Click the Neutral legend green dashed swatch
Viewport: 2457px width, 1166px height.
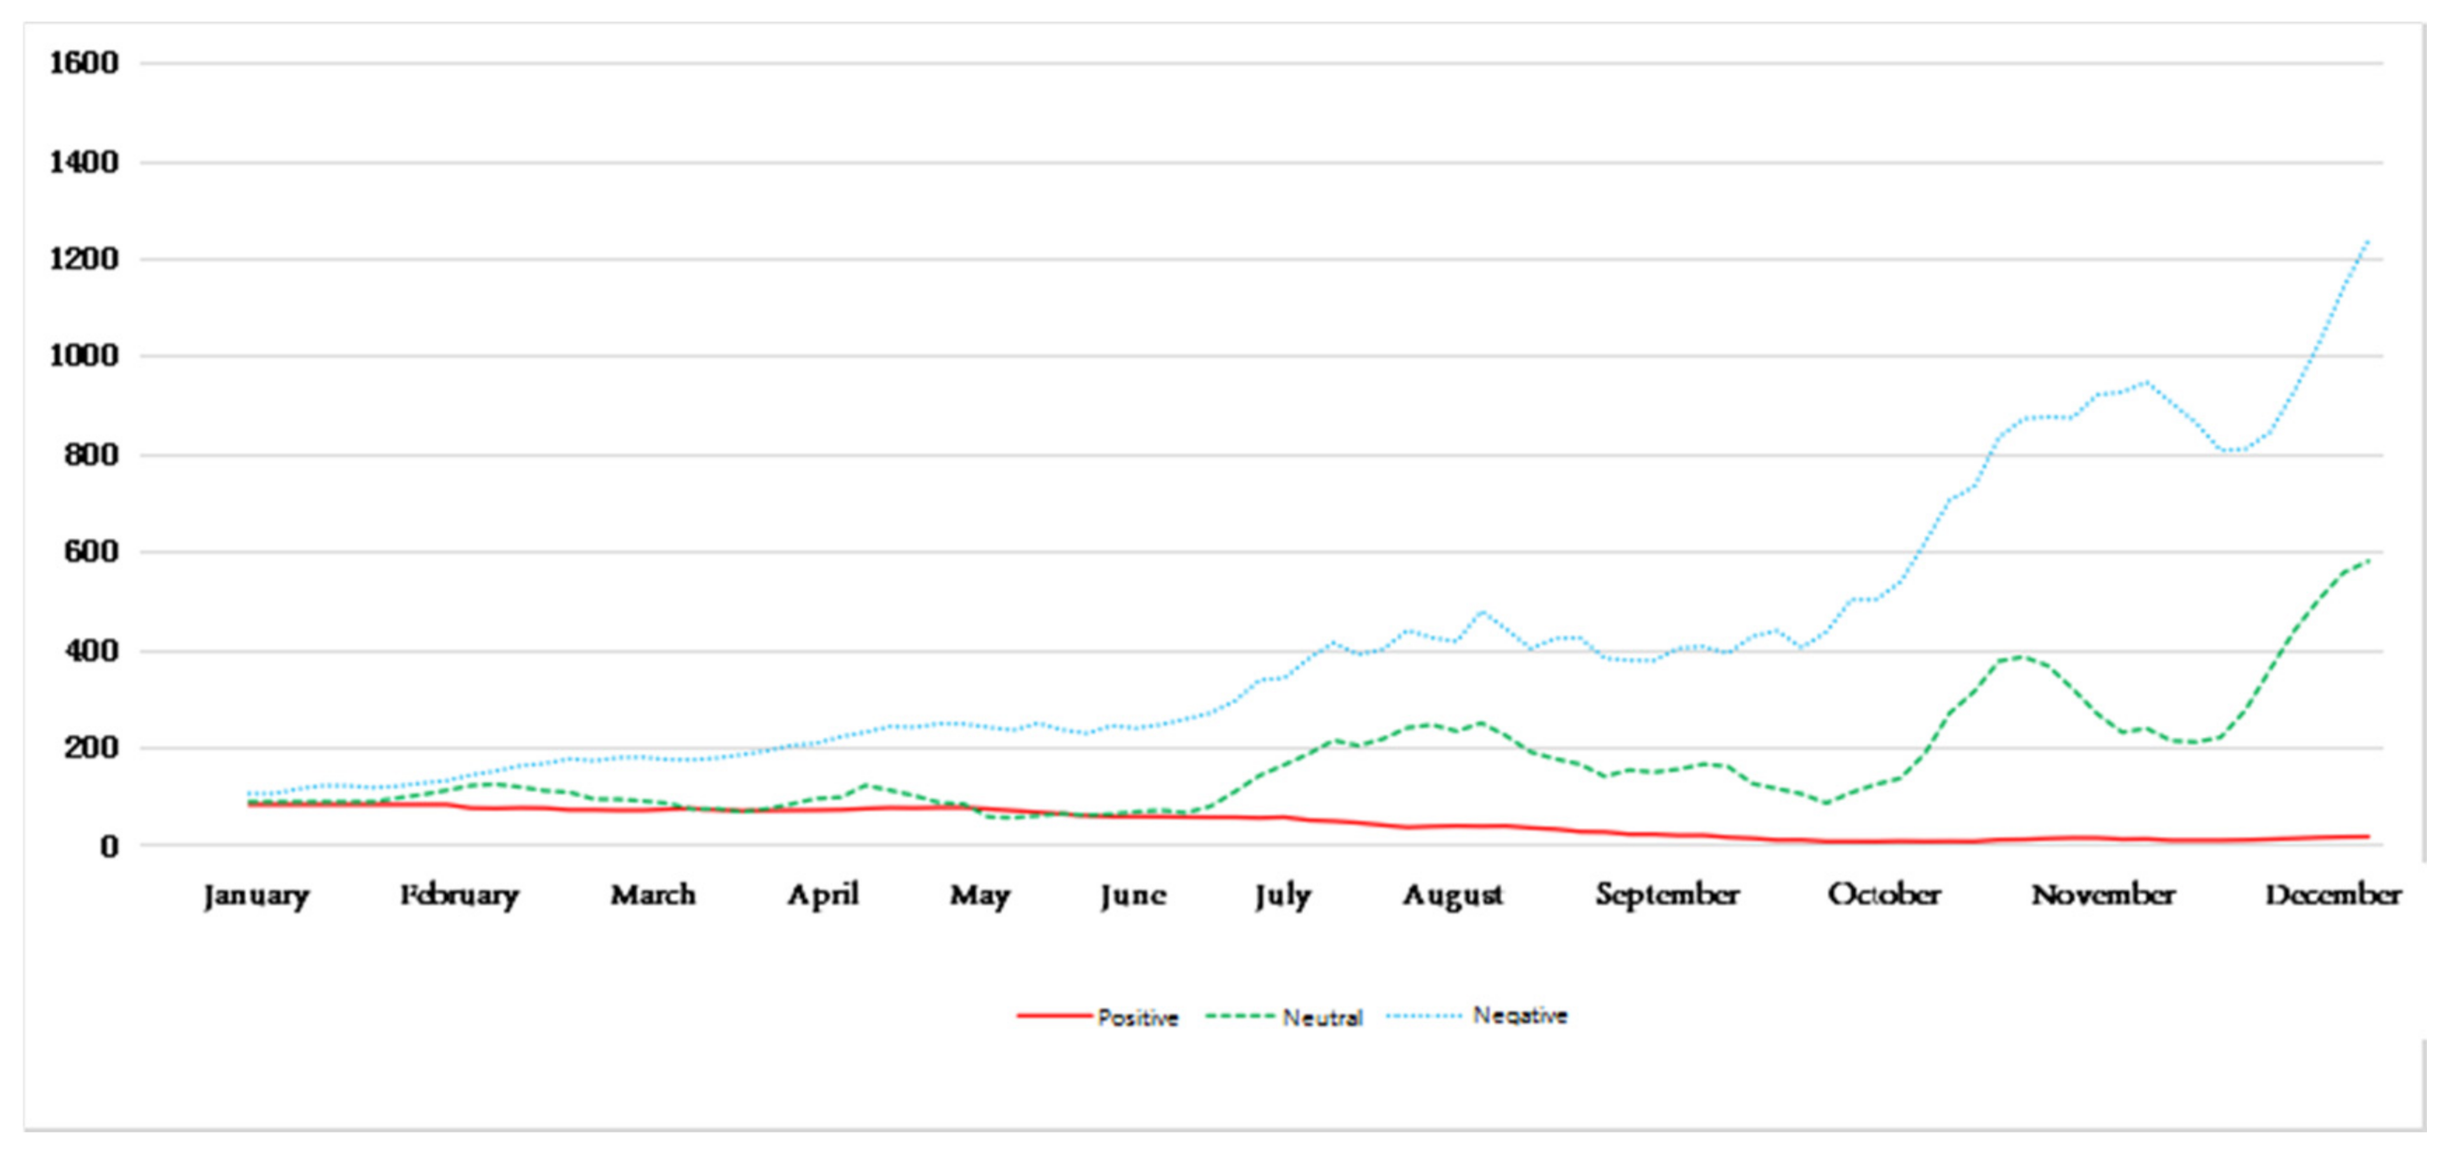pyautogui.click(x=1240, y=1017)
